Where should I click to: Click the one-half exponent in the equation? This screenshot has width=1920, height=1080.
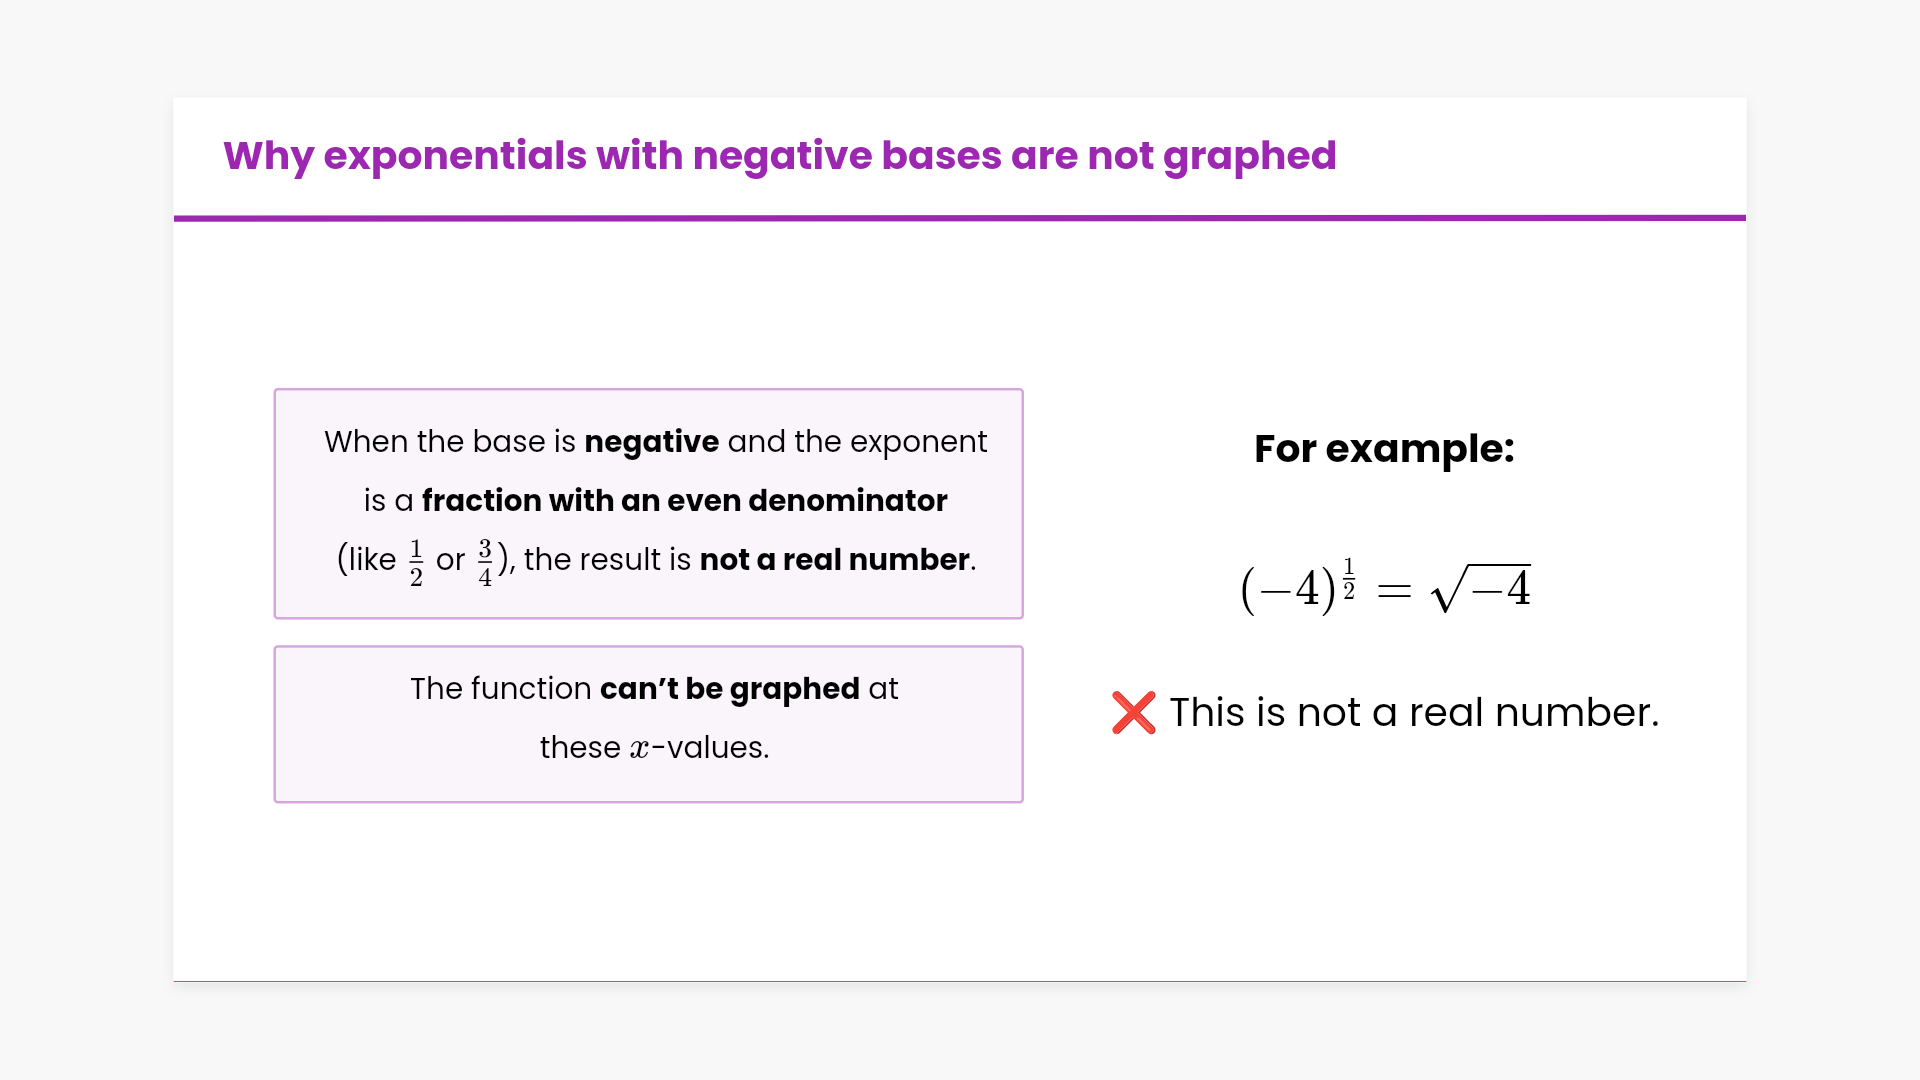tap(1349, 579)
